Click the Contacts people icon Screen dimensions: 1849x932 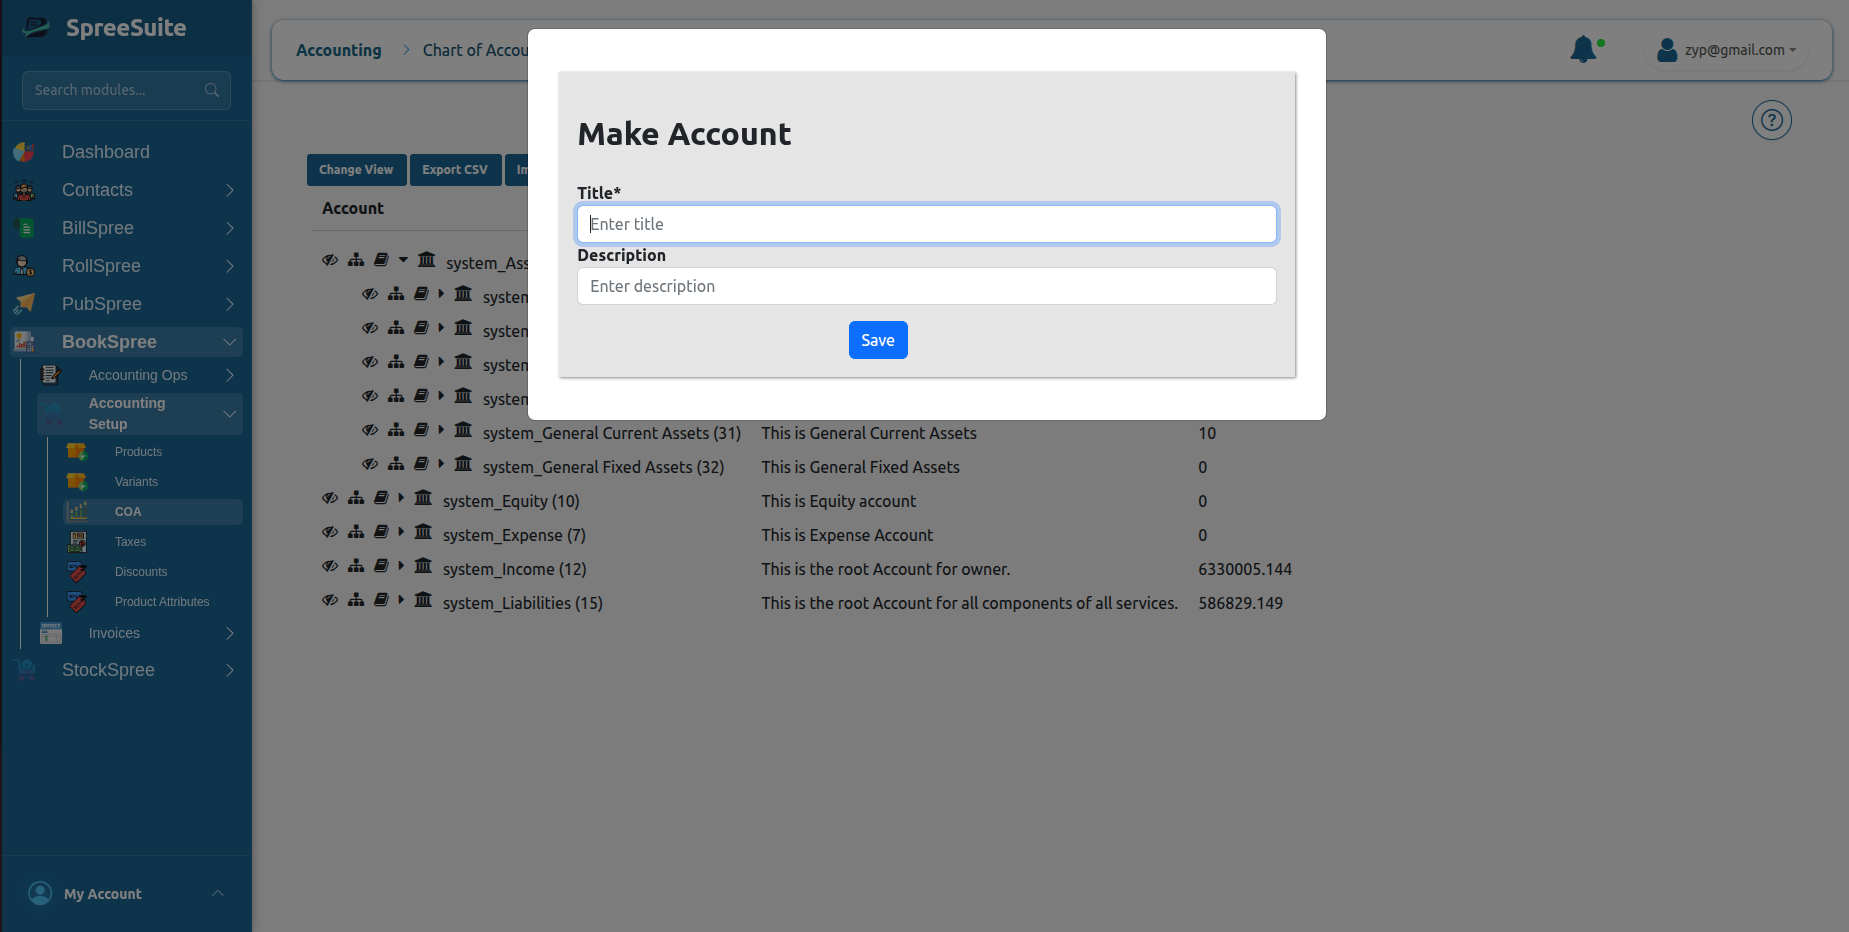coord(25,190)
